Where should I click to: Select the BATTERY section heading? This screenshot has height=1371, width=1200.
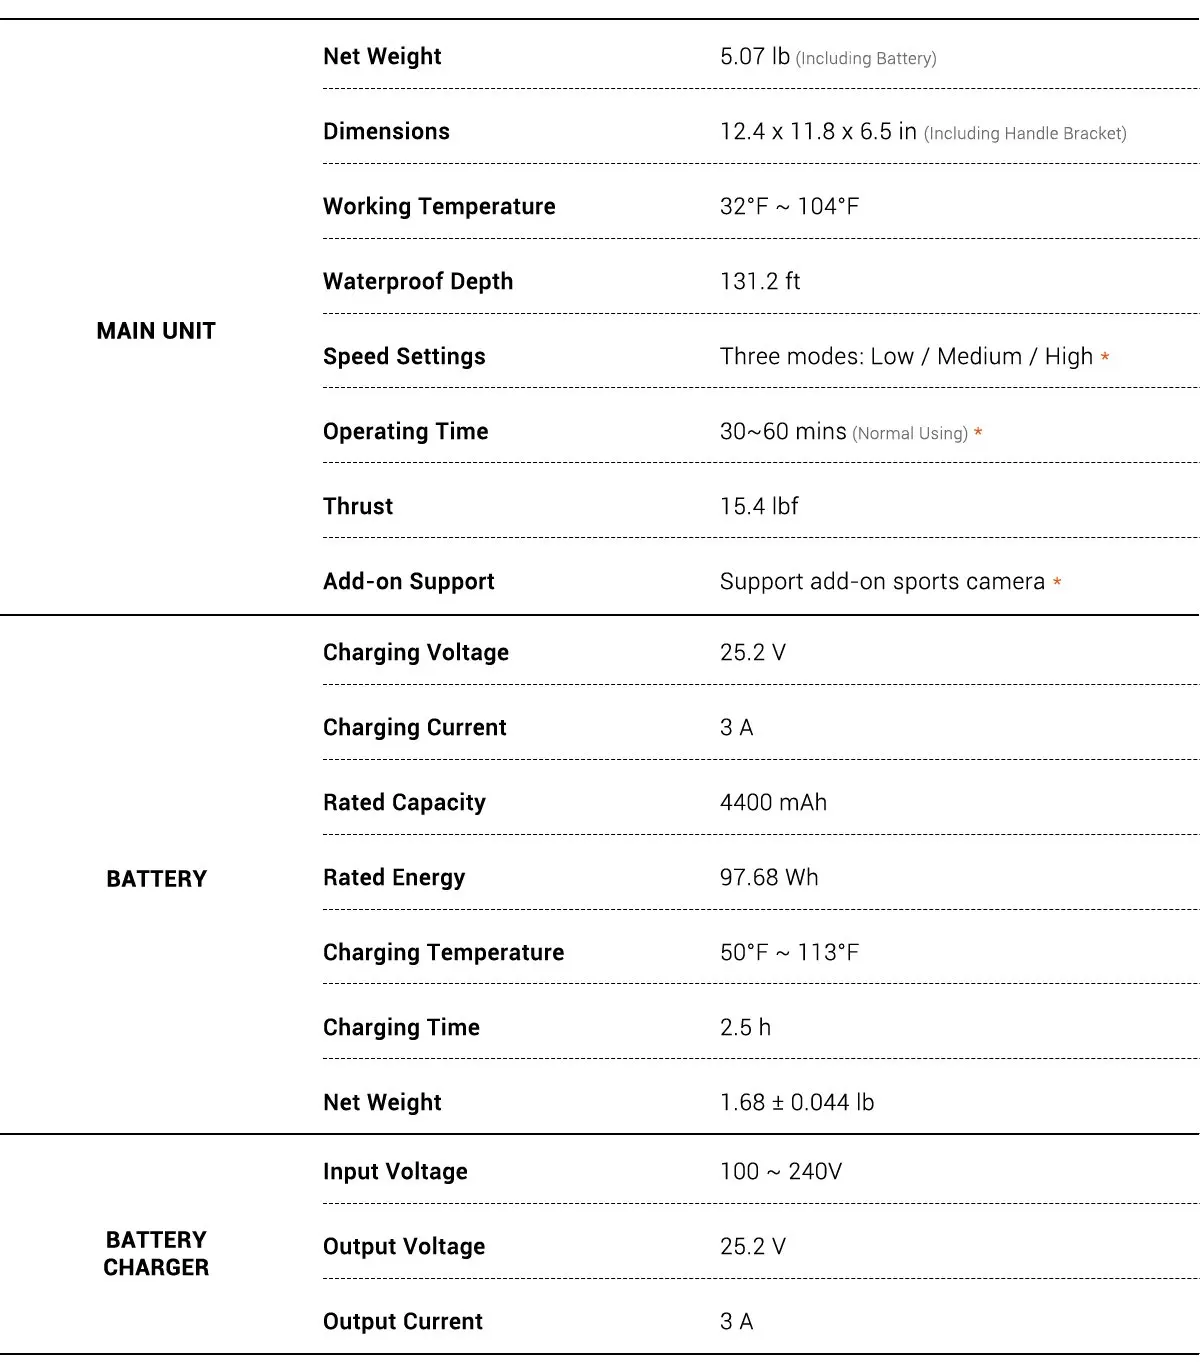[156, 879]
